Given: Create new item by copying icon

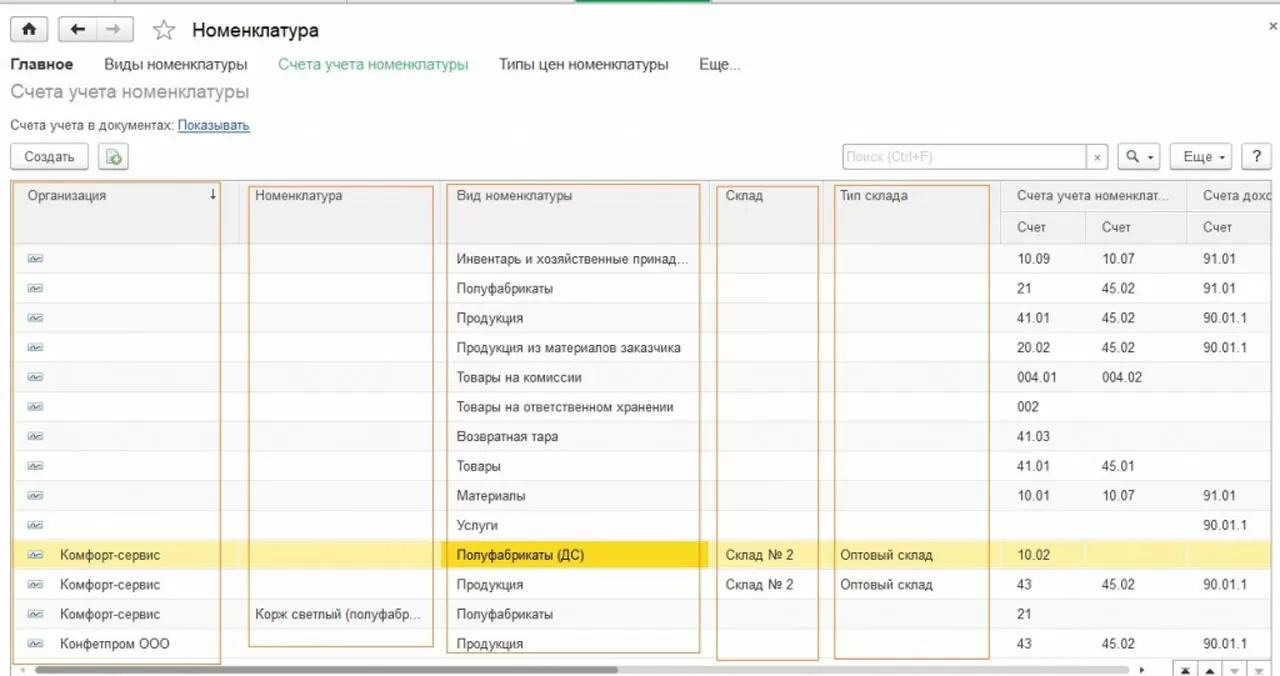Looking at the screenshot, I should pyautogui.click(x=114, y=156).
